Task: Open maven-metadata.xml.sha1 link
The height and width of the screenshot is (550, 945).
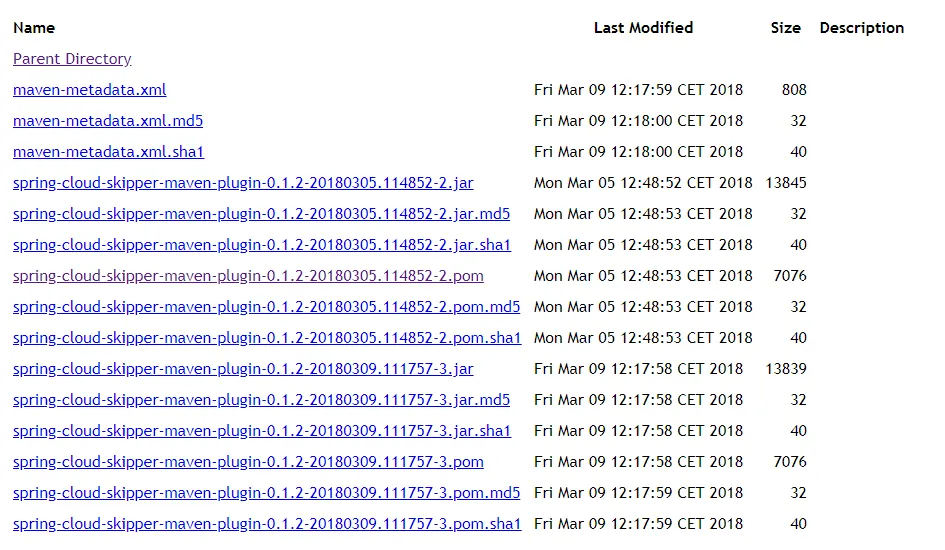Action: [x=108, y=152]
